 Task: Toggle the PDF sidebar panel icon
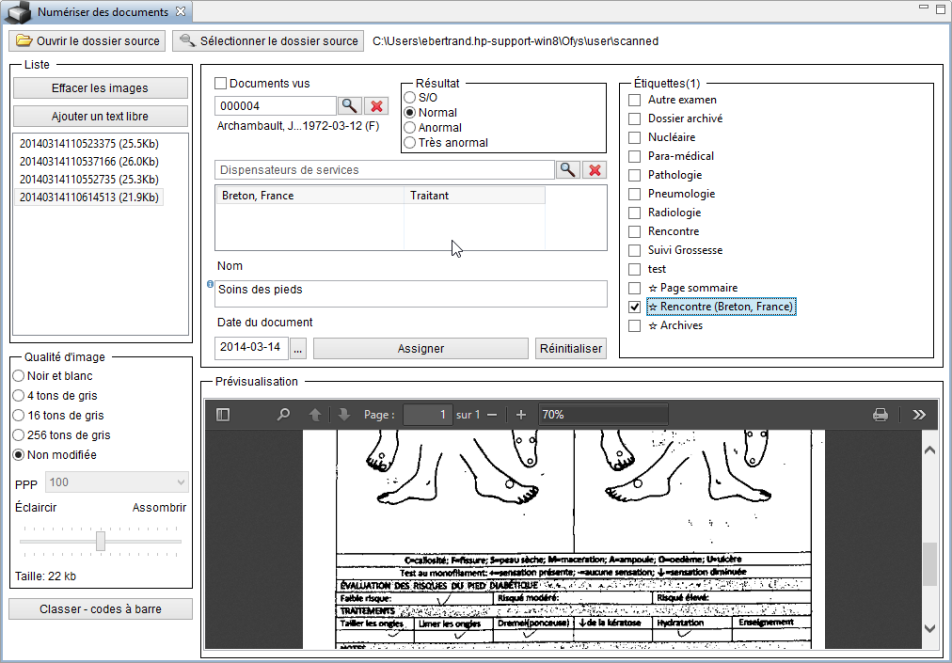[x=223, y=414]
